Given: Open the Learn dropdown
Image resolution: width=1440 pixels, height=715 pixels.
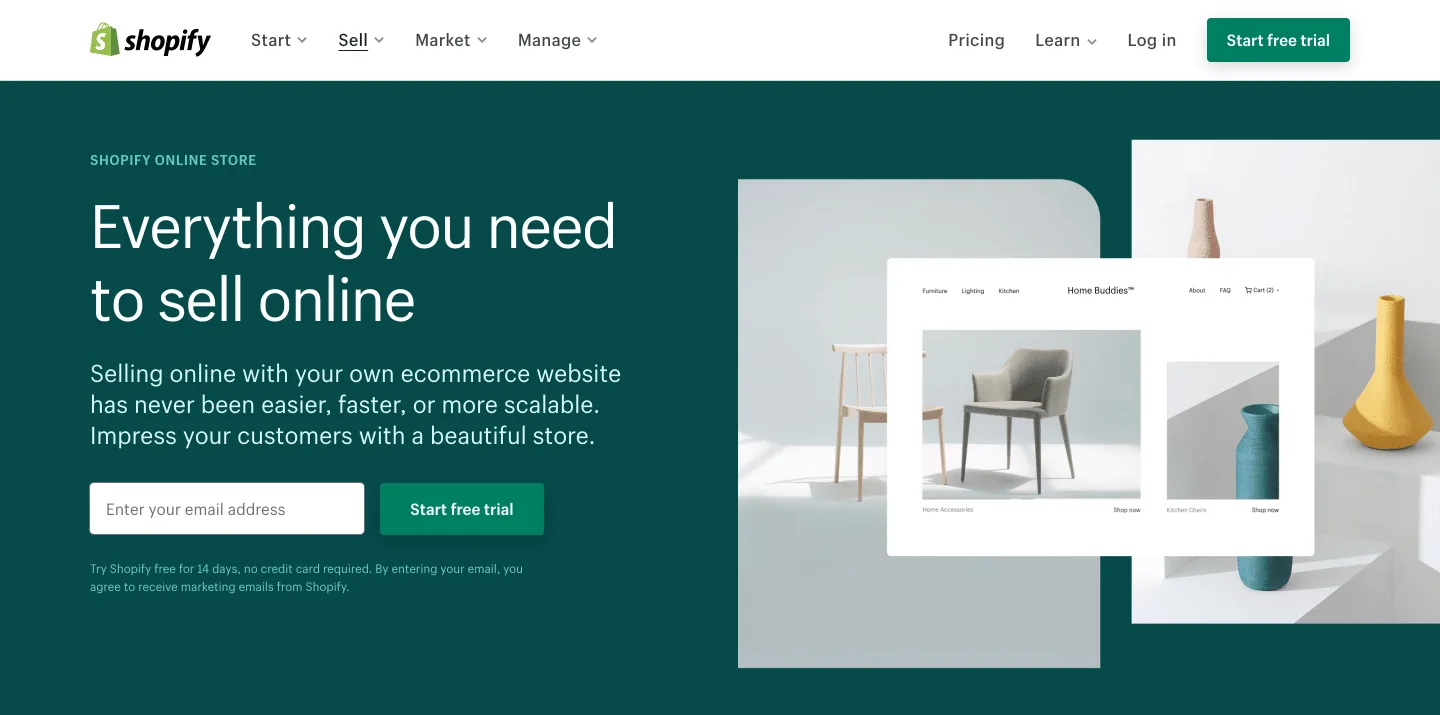Looking at the screenshot, I should click(1066, 40).
